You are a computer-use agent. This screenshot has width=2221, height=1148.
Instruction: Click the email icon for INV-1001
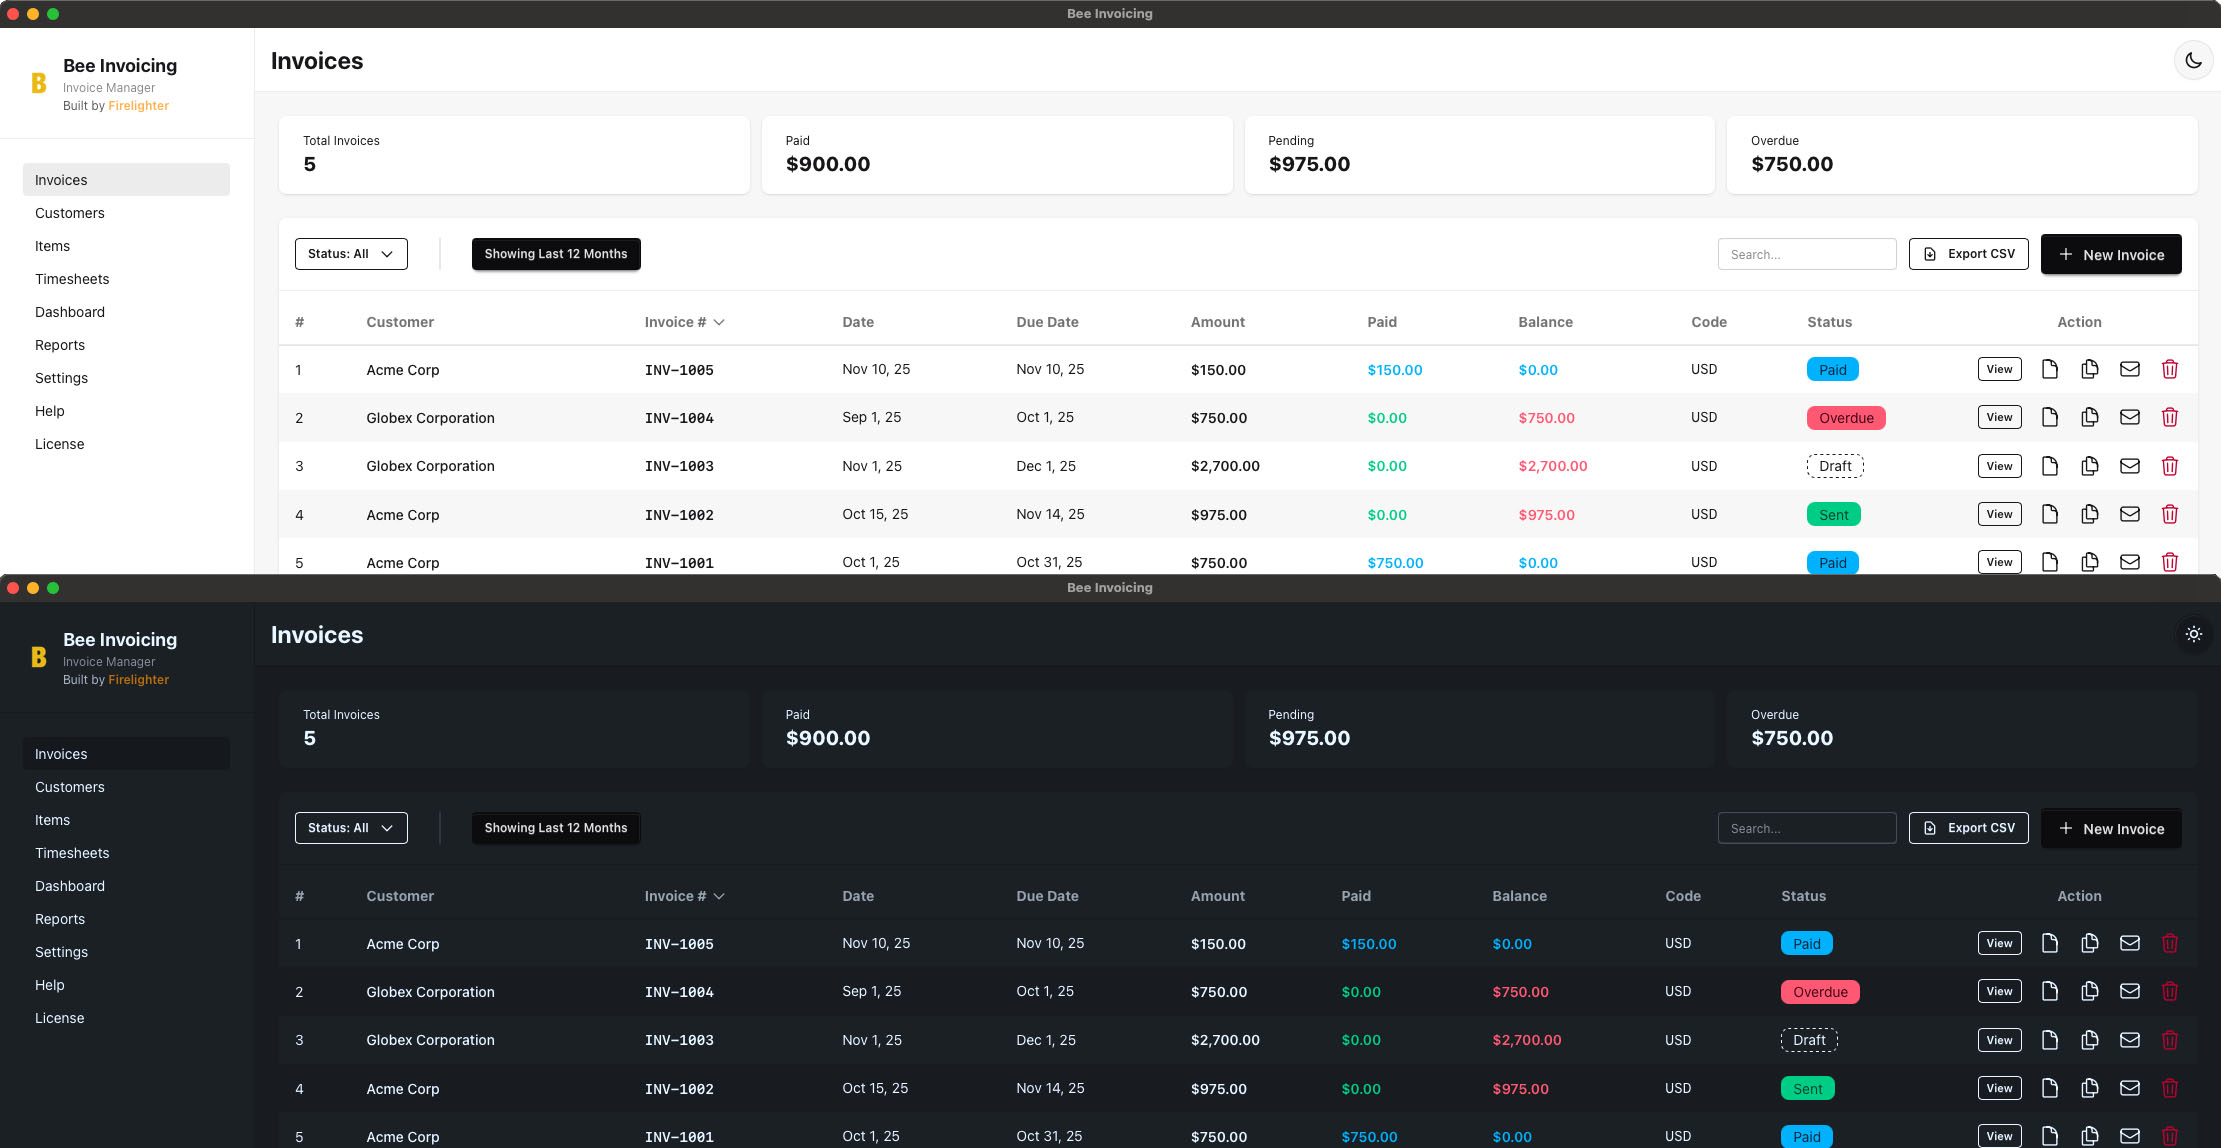tap(2130, 562)
